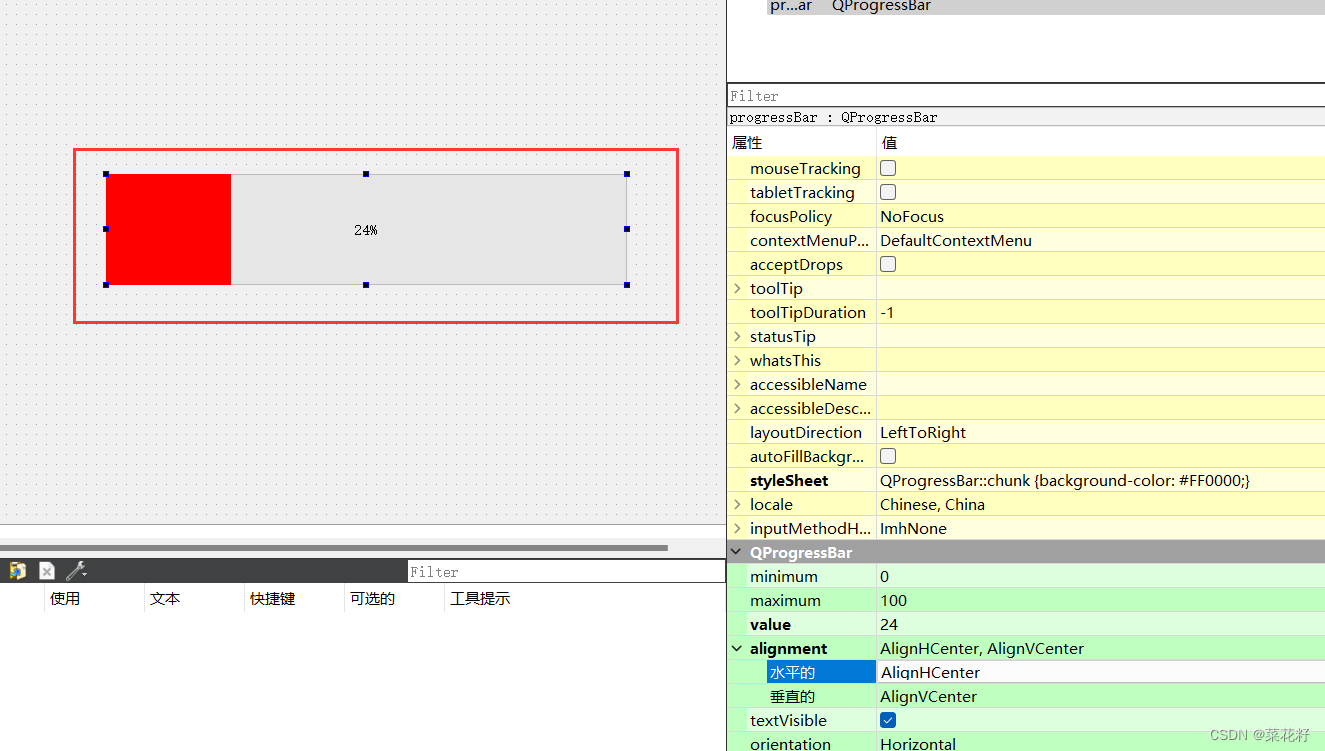Expand the locale property row

[x=738, y=504]
